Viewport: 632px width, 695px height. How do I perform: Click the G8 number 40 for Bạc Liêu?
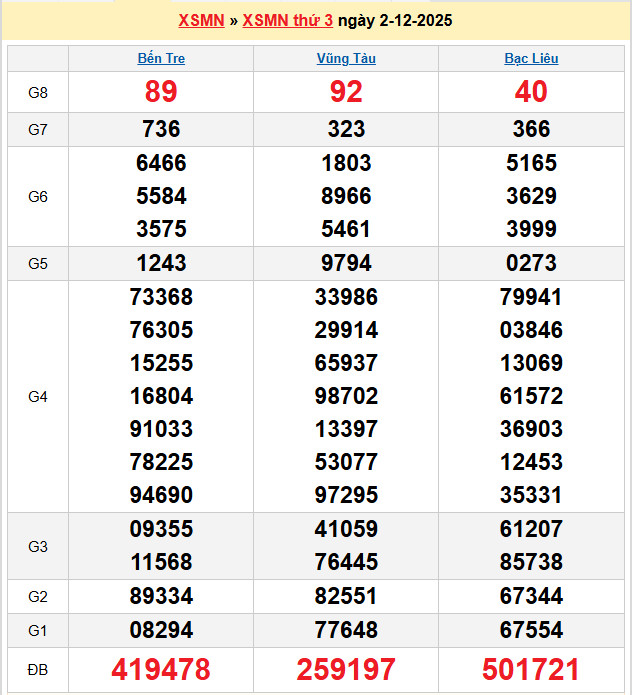pyautogui.click(x=531, y=92)
